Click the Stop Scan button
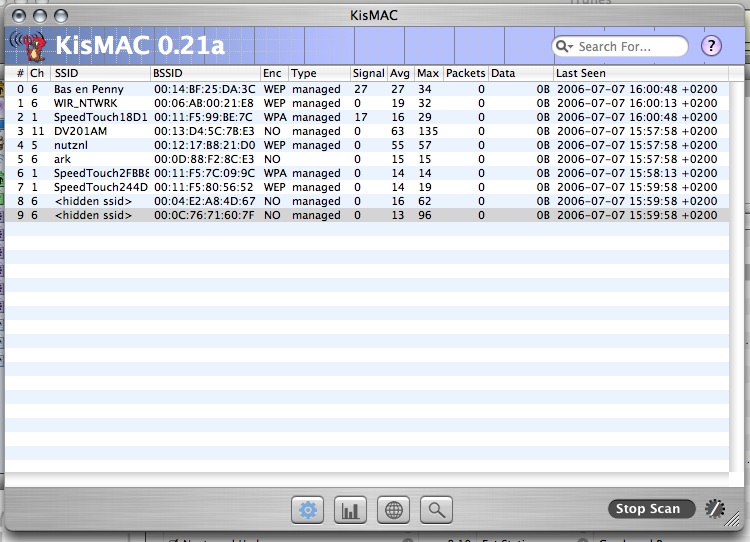 pyautogui.click(x=651, y=509)
